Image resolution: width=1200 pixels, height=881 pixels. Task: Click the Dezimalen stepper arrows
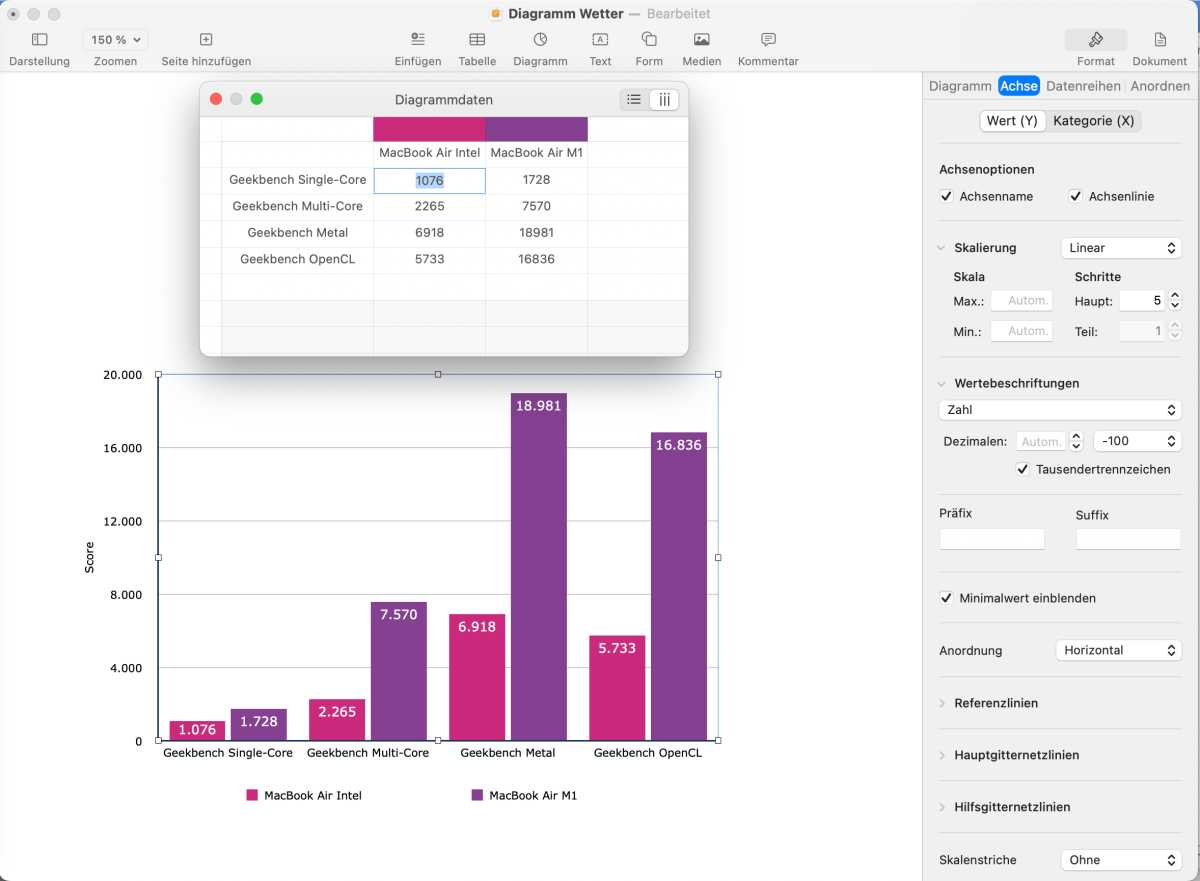click(x=1076, y=441)
